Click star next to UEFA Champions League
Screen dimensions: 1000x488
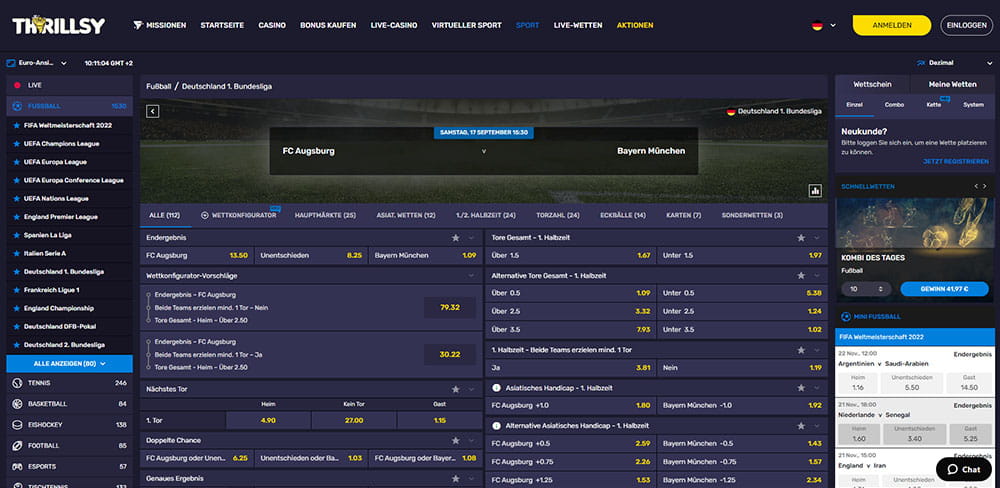point(17,144)
